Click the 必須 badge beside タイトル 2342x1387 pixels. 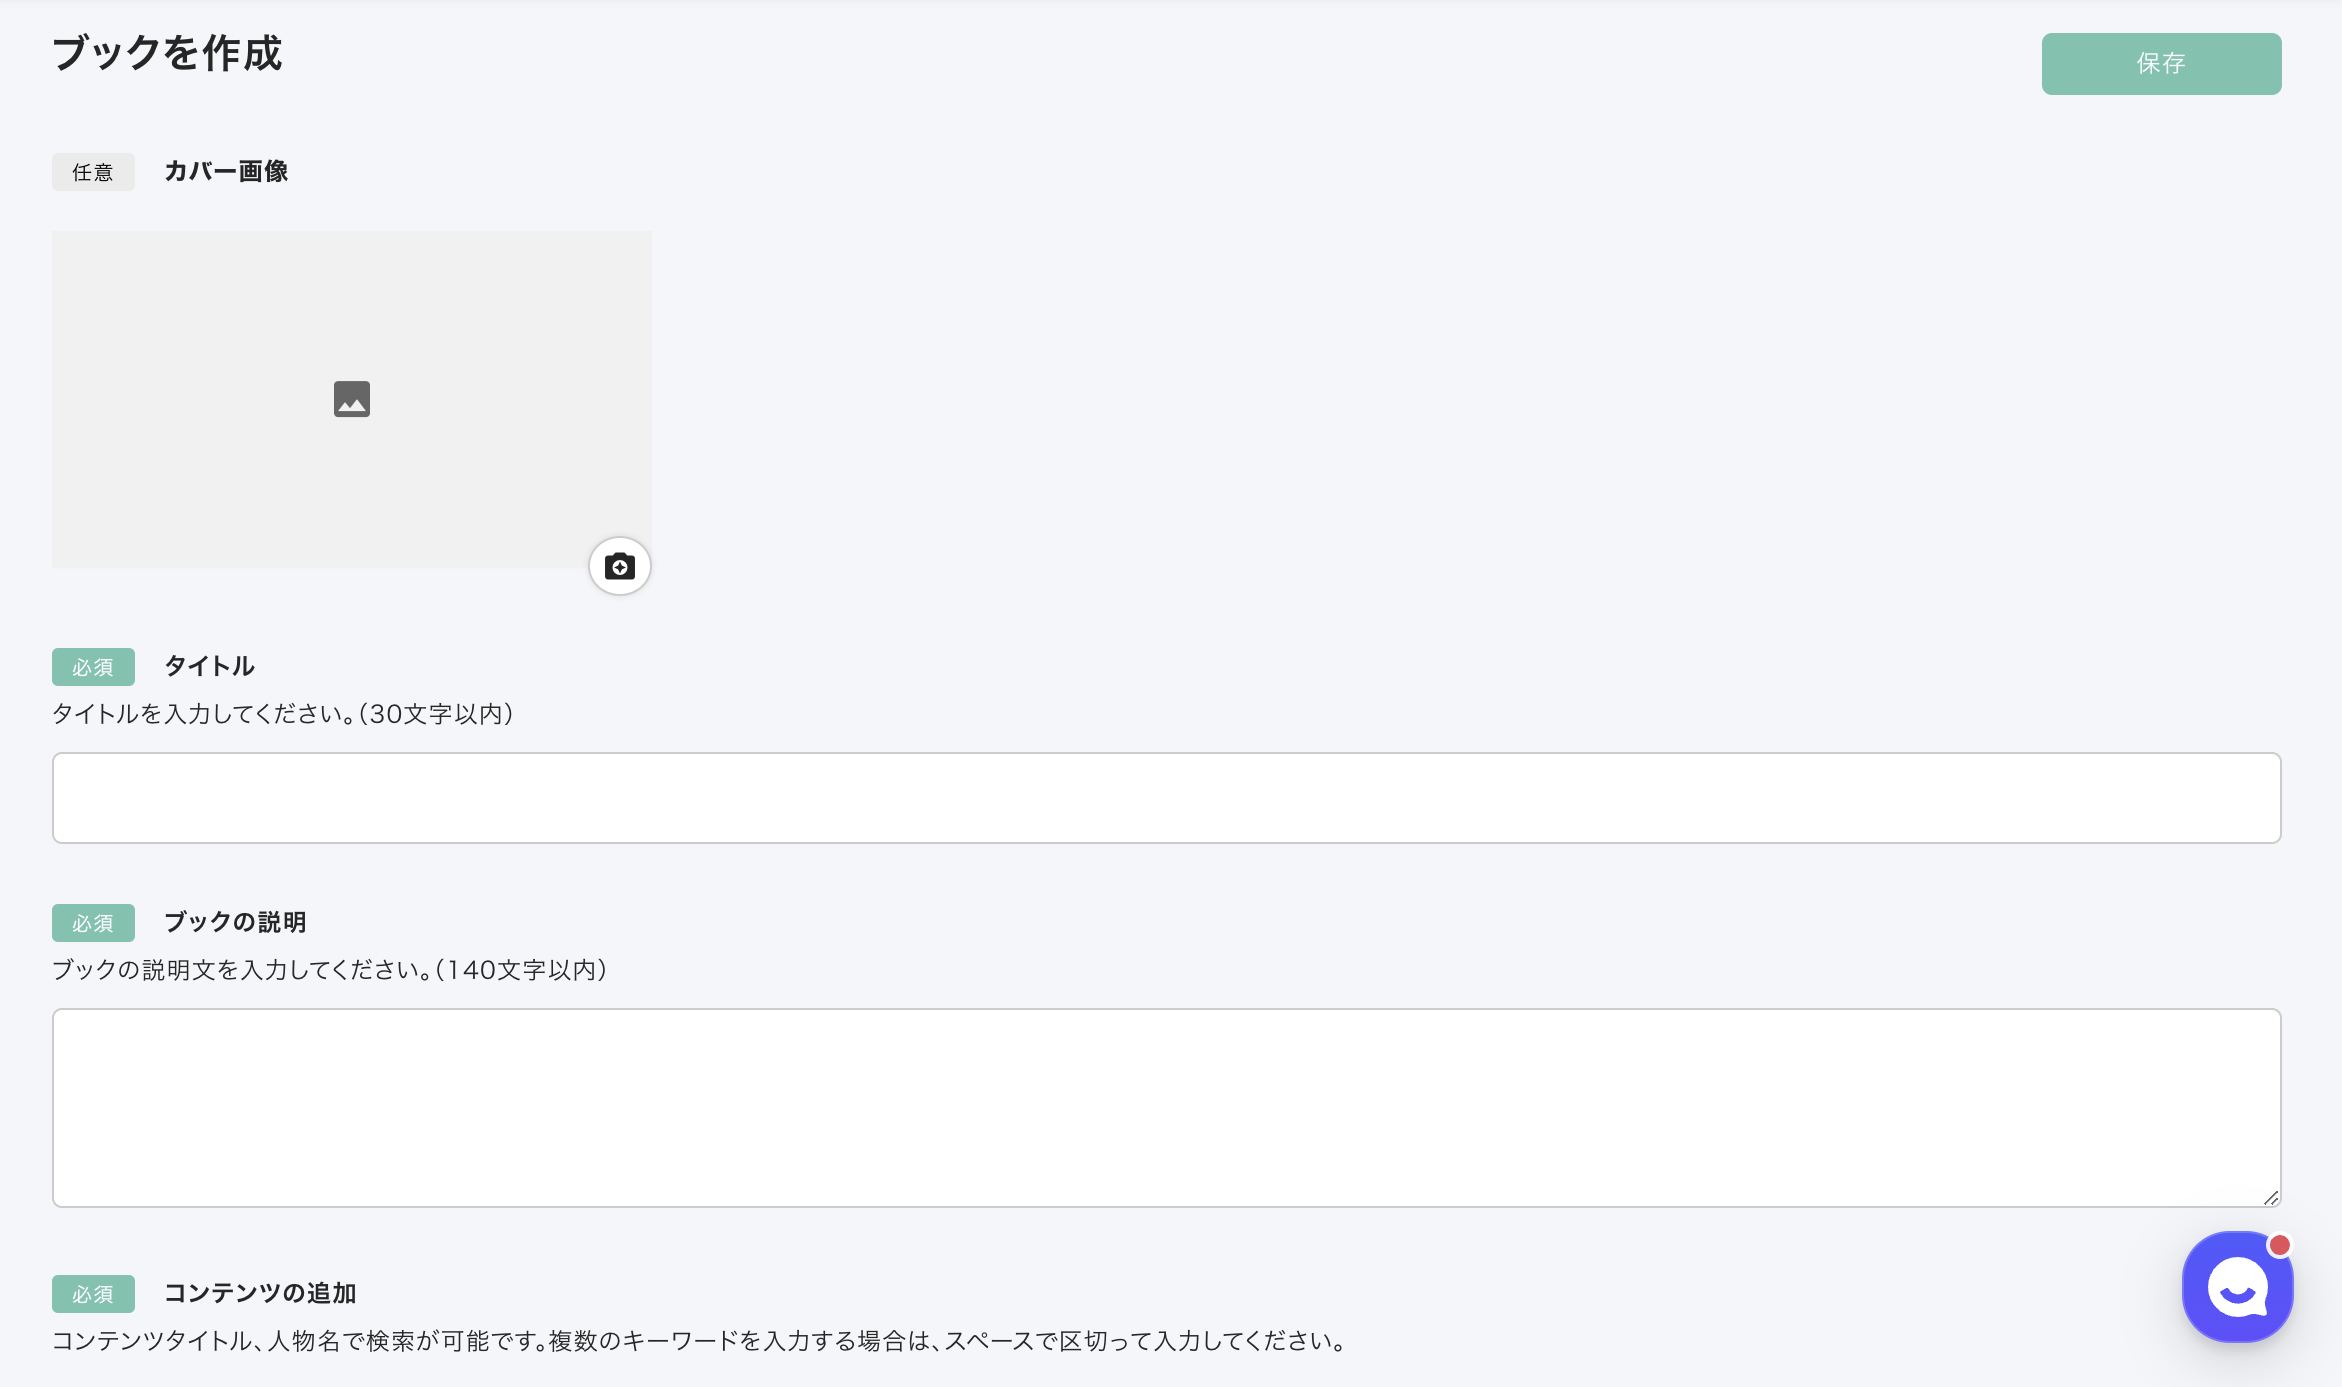point(93,667)
